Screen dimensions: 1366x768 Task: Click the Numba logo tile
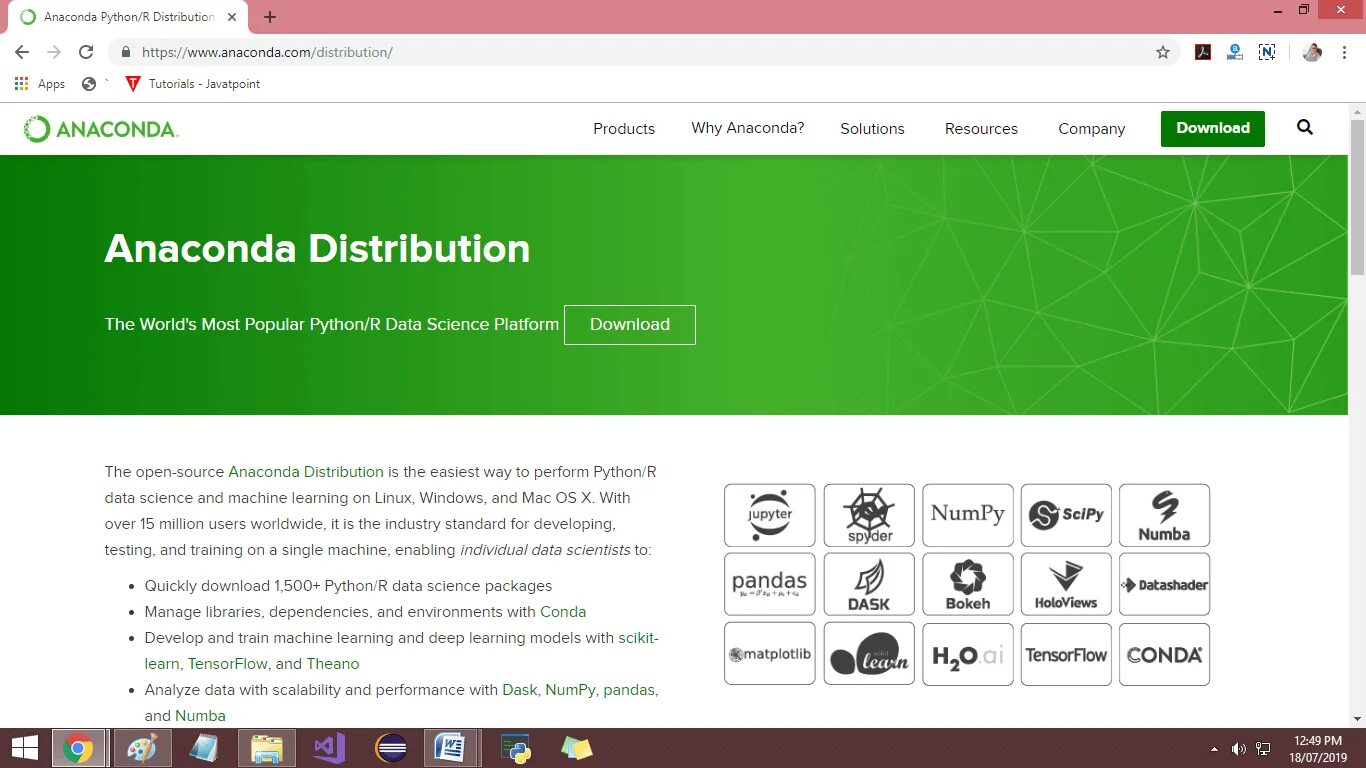tap(1164, 516)
